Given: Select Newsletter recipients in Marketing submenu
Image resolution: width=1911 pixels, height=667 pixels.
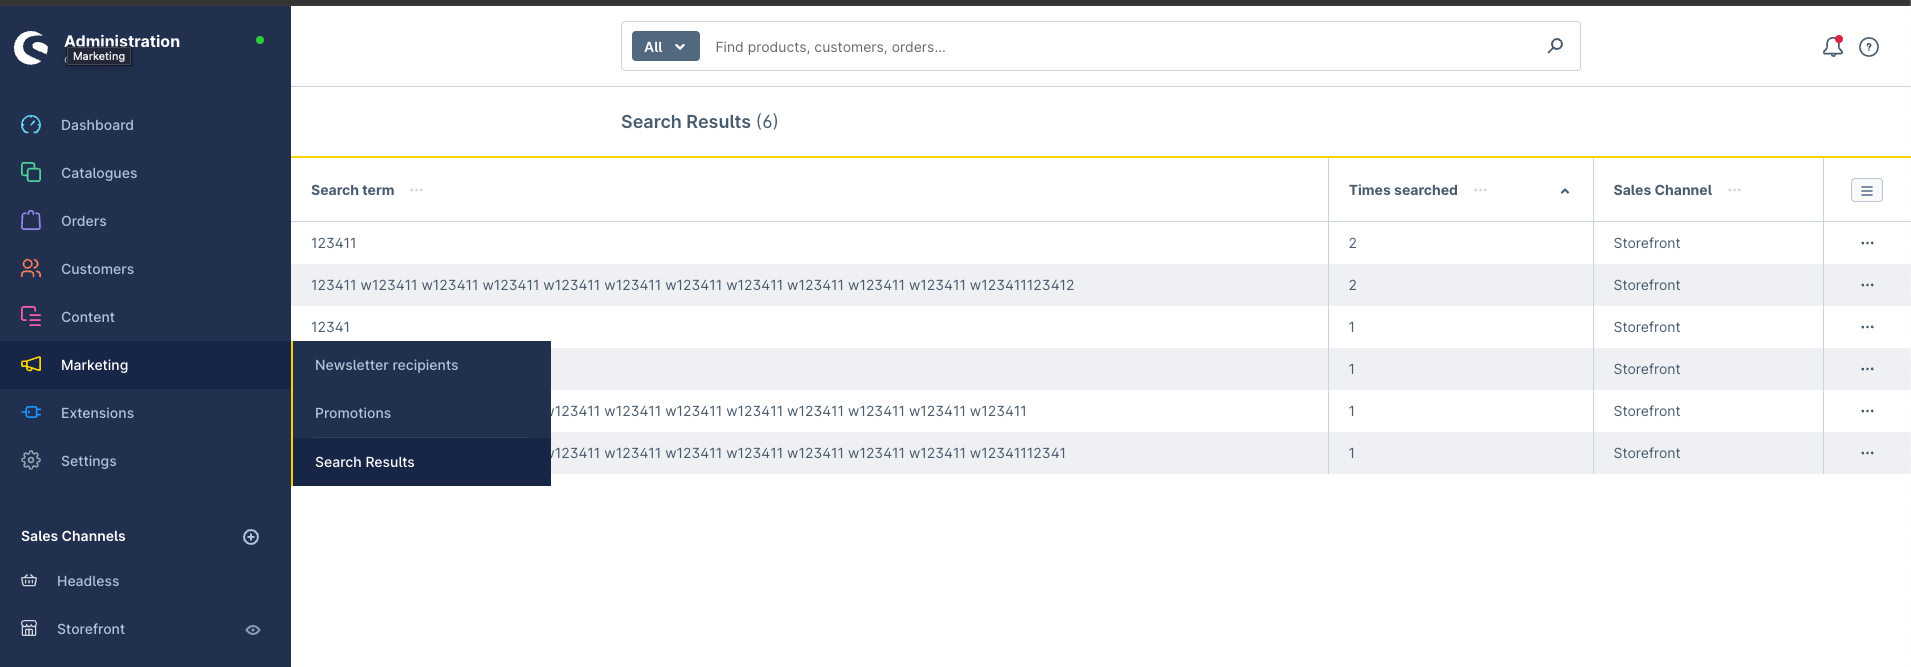Looking at the screenshot, I should (387, 365).
